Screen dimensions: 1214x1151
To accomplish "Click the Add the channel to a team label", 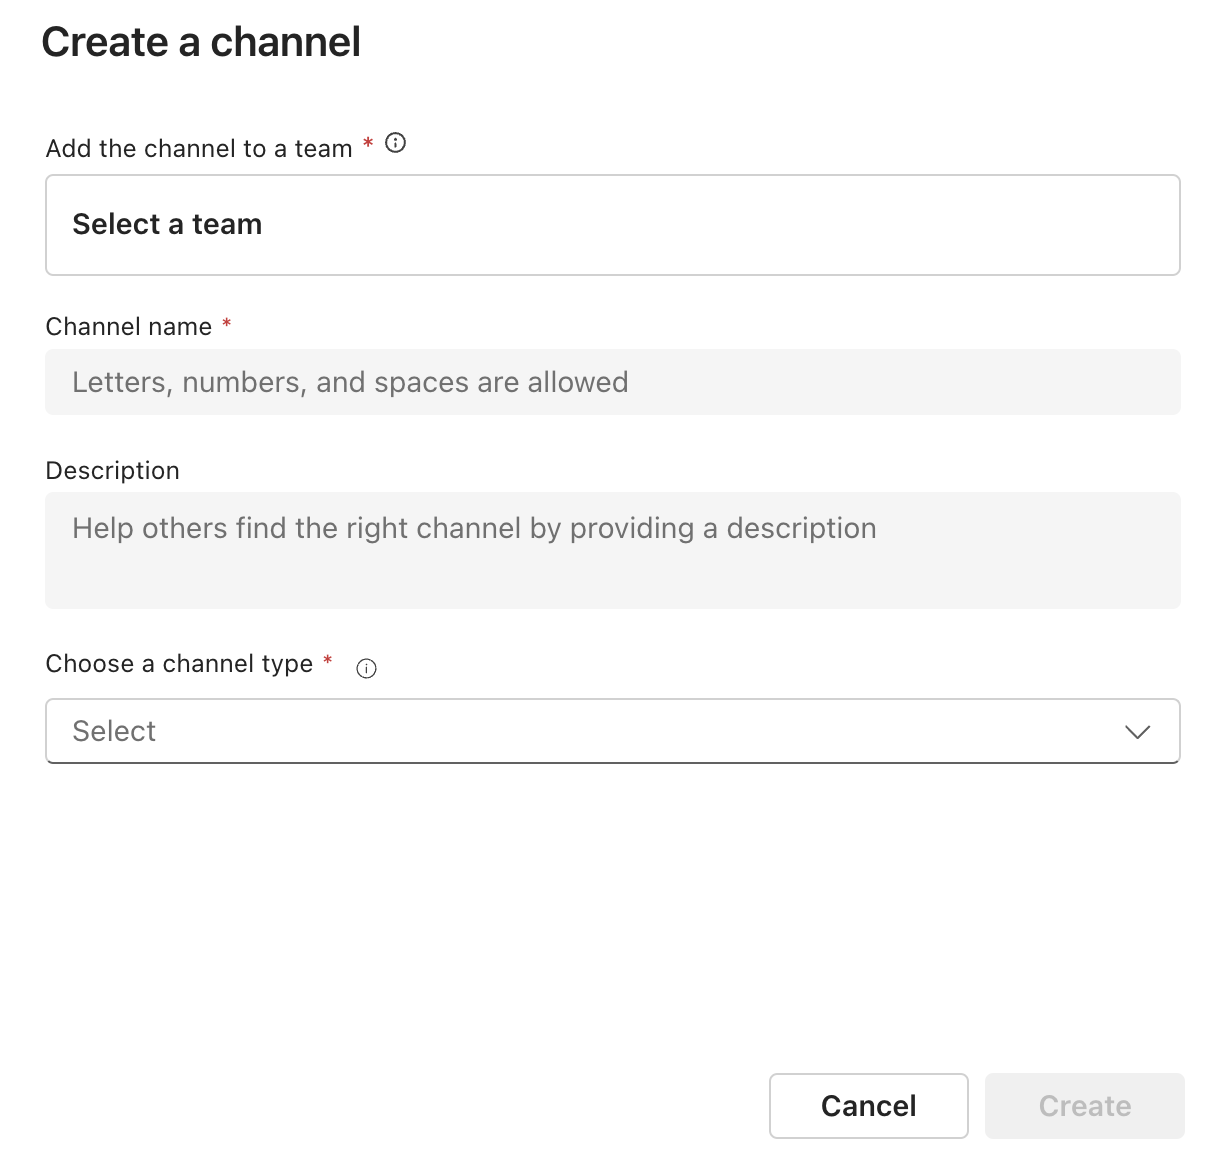I will [x=199, y=149].
